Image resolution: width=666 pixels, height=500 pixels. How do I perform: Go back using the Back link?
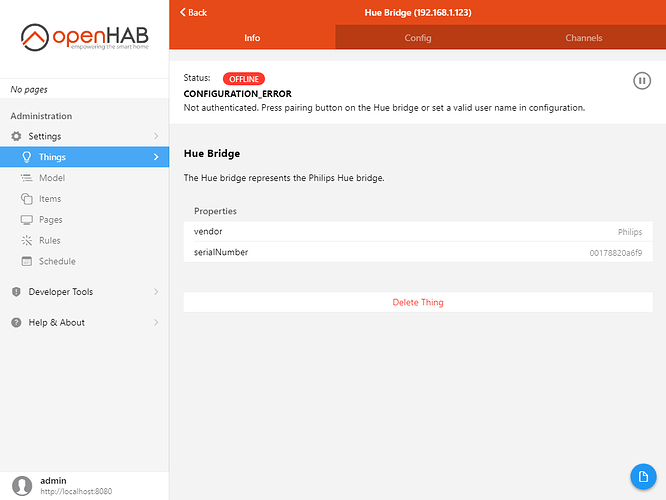(x=194, y=12)
